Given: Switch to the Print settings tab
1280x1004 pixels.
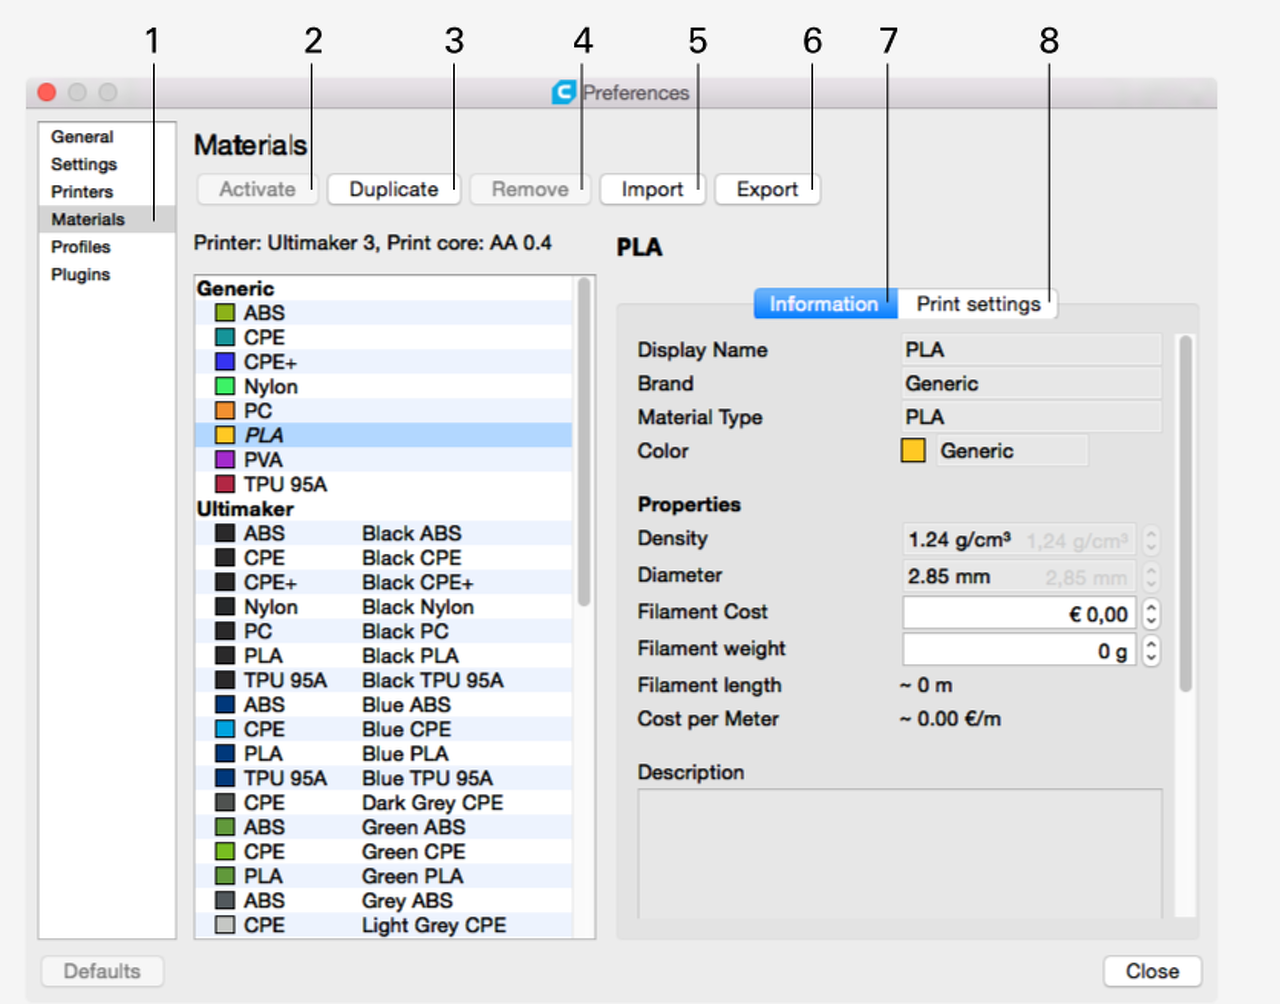Looking at the screenshot, I should click(x=977, y=304).
